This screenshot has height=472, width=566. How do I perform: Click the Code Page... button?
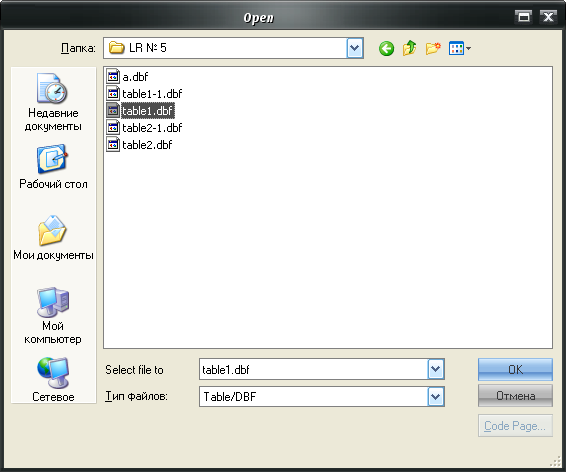[x=515, y=426]
